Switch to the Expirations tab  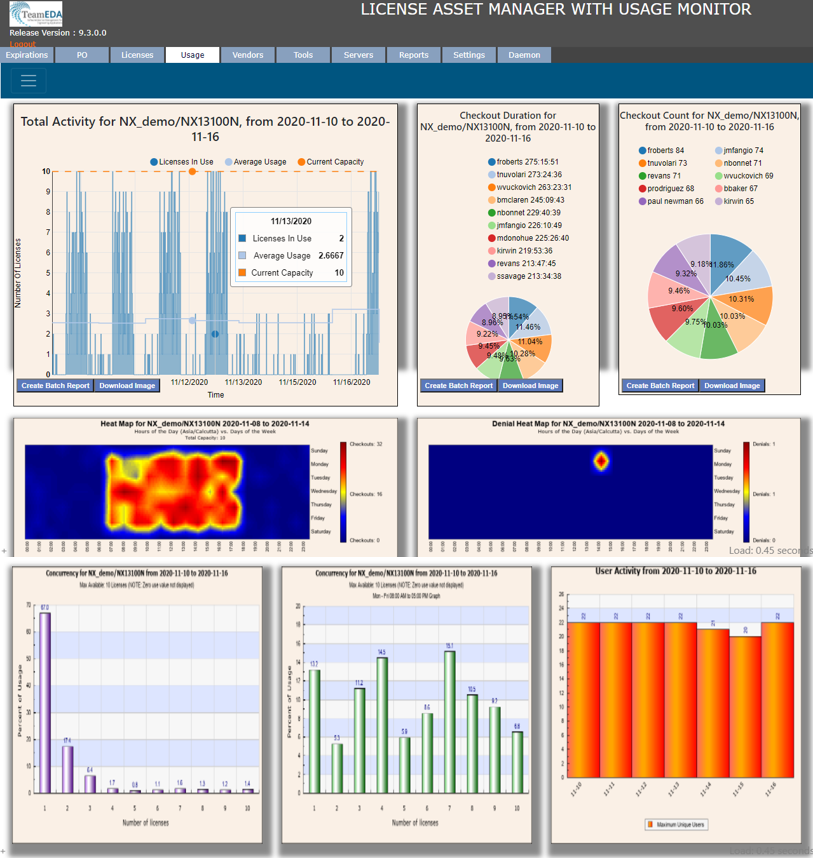27,55
